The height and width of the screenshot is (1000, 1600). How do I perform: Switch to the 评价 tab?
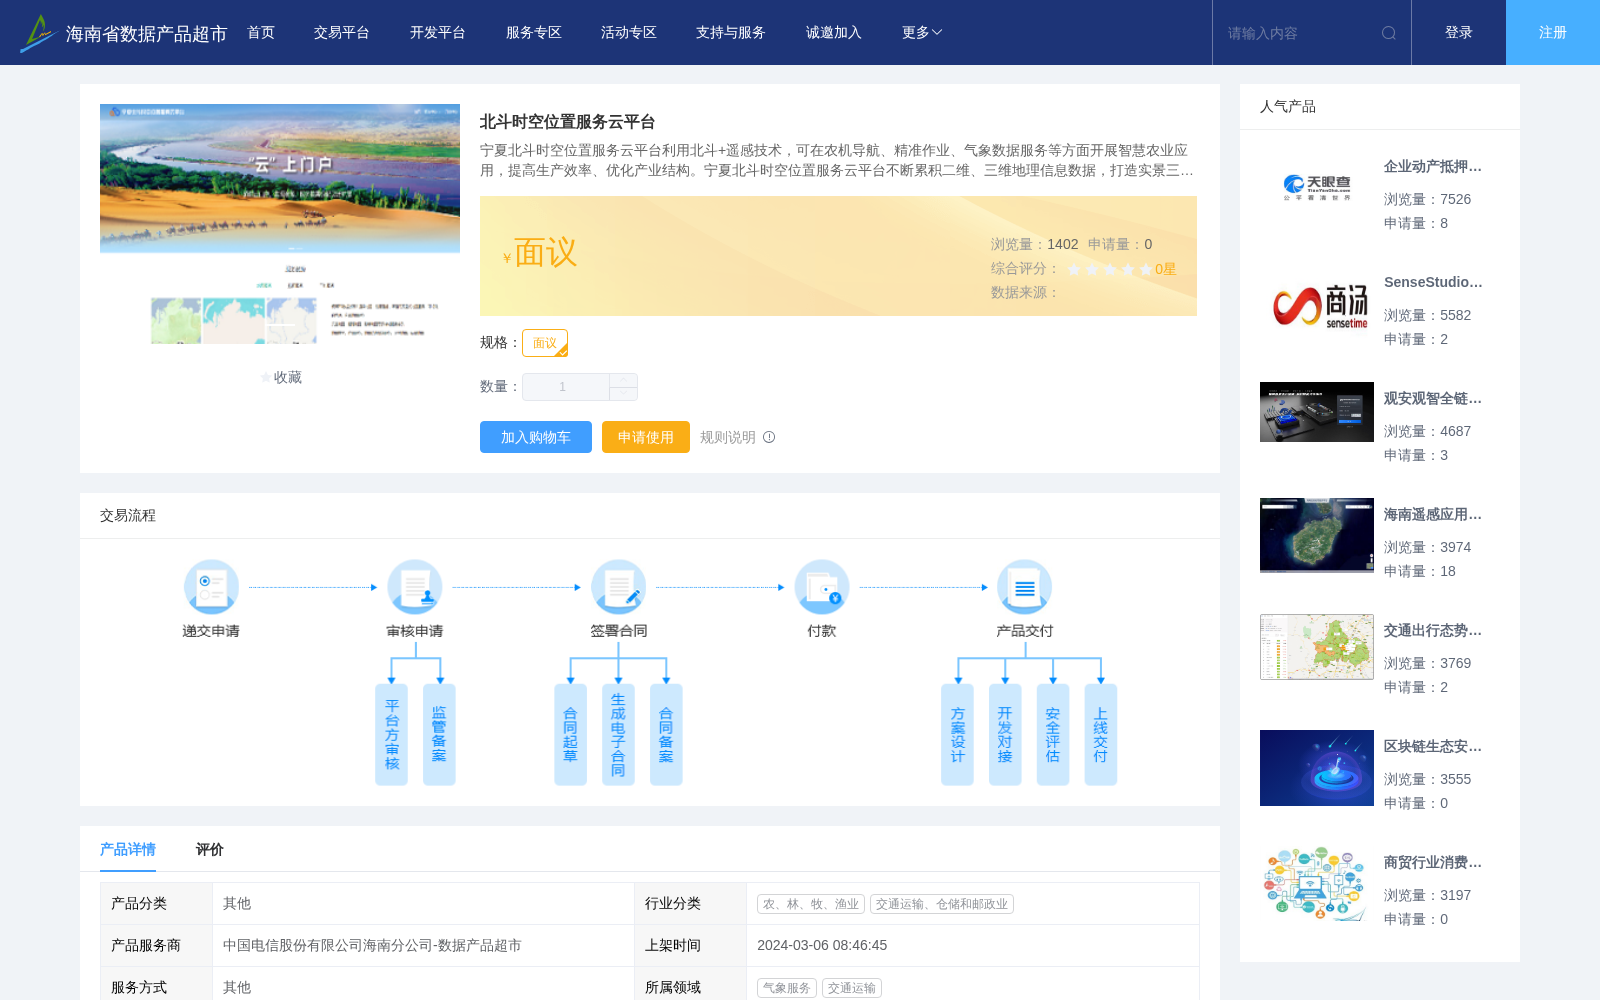click(210, 849)
